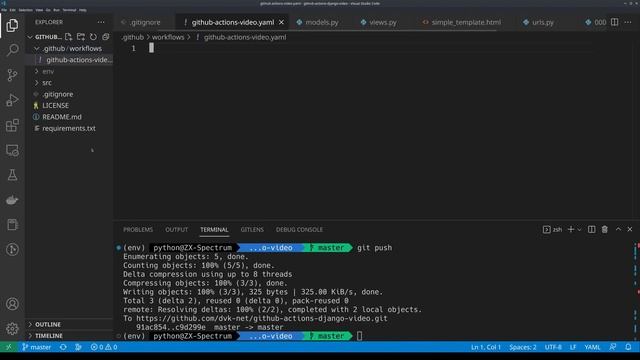
Task: Split the terminal panel
Action: [x=591, y=229]
